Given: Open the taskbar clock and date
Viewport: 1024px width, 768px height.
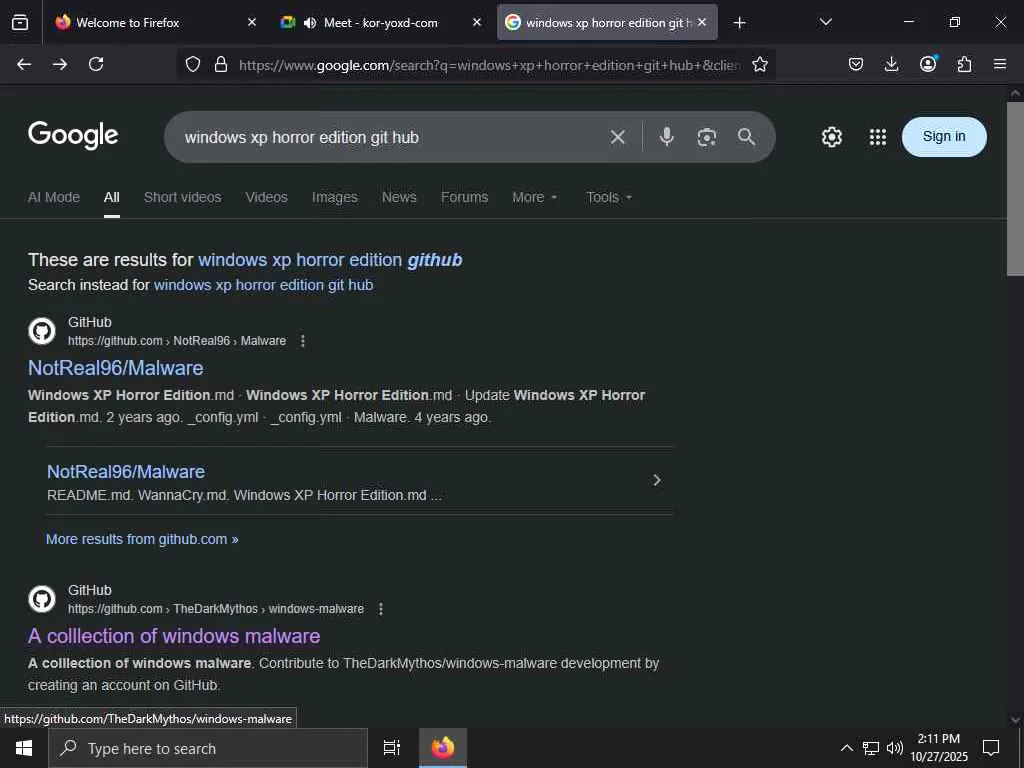Looking at the screenshot, I should tap(939, 748).
